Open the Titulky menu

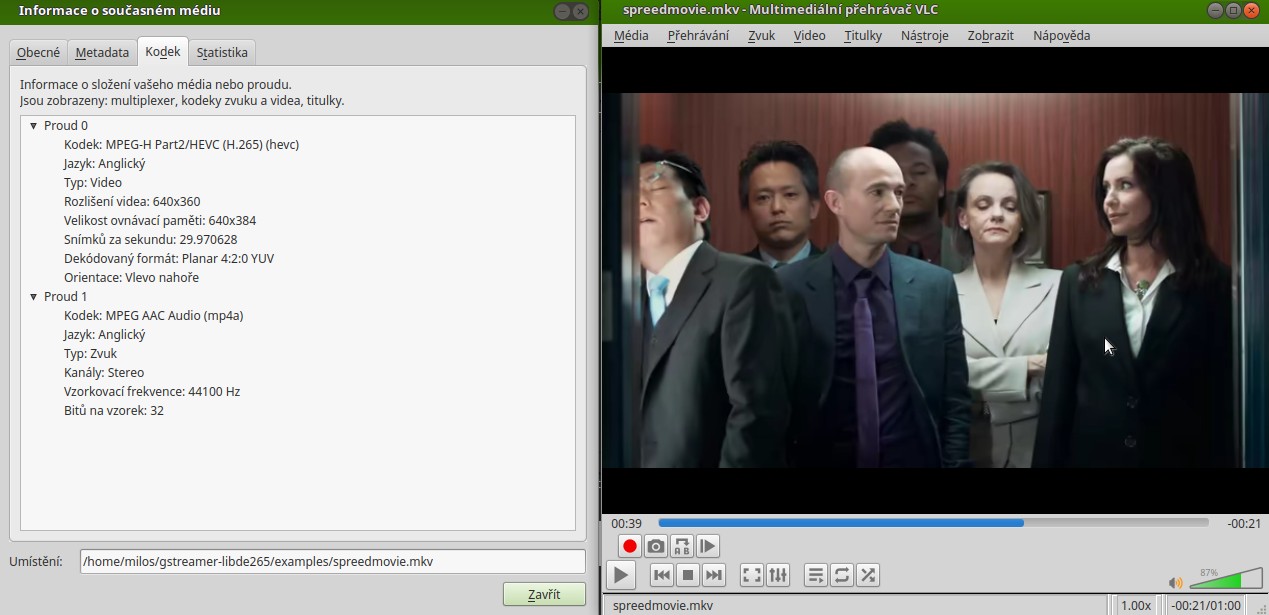863,35
